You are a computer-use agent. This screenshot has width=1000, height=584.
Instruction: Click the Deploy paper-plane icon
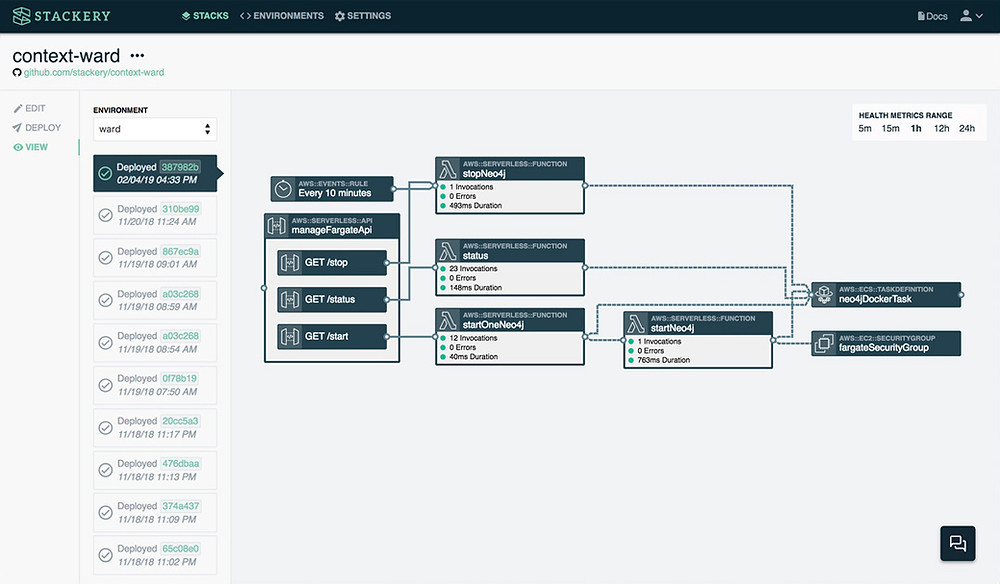[x=17, y=128]
